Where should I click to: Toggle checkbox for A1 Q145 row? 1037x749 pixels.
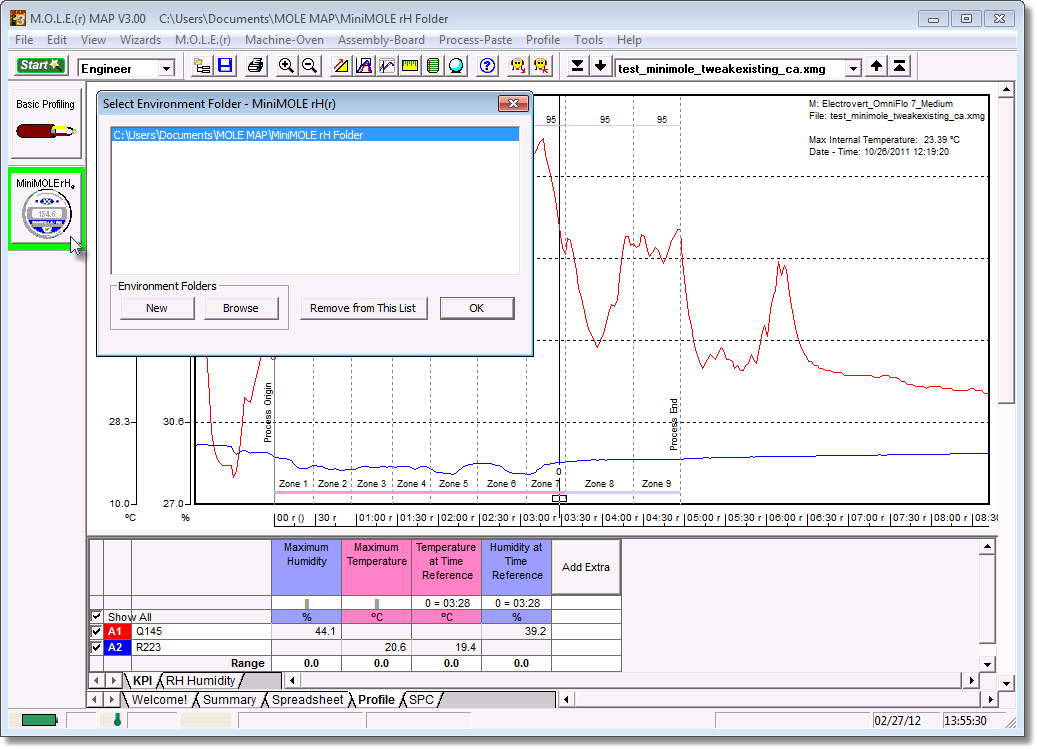click(97, 631)
